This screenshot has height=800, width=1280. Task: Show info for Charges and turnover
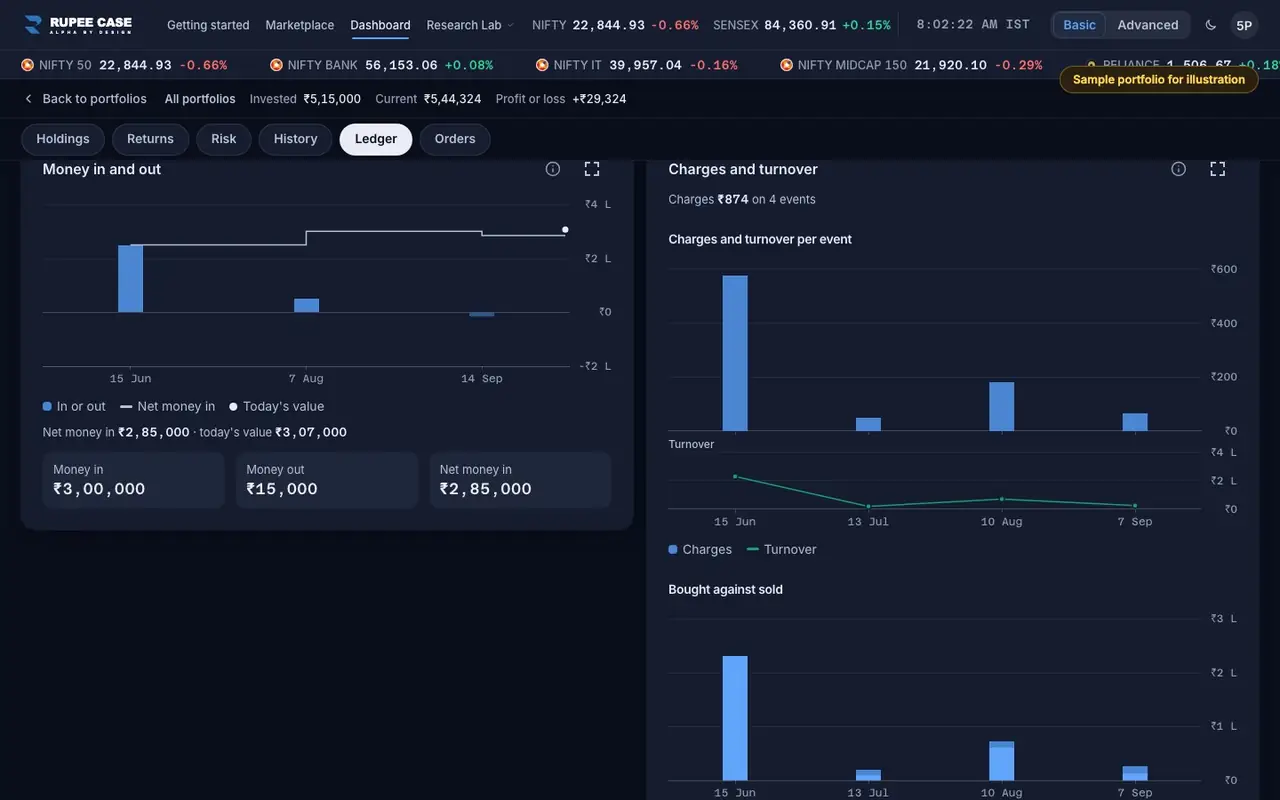pyautogui.click(x=1179, y=169)
